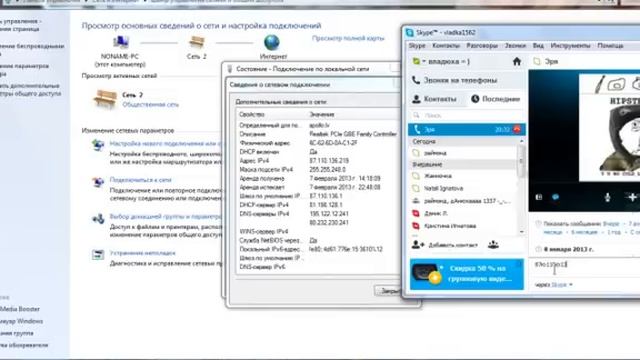Collapse the 'Вчерашние' group header in Skype
The height and width of the screenshot is (360, 640).
463,164
